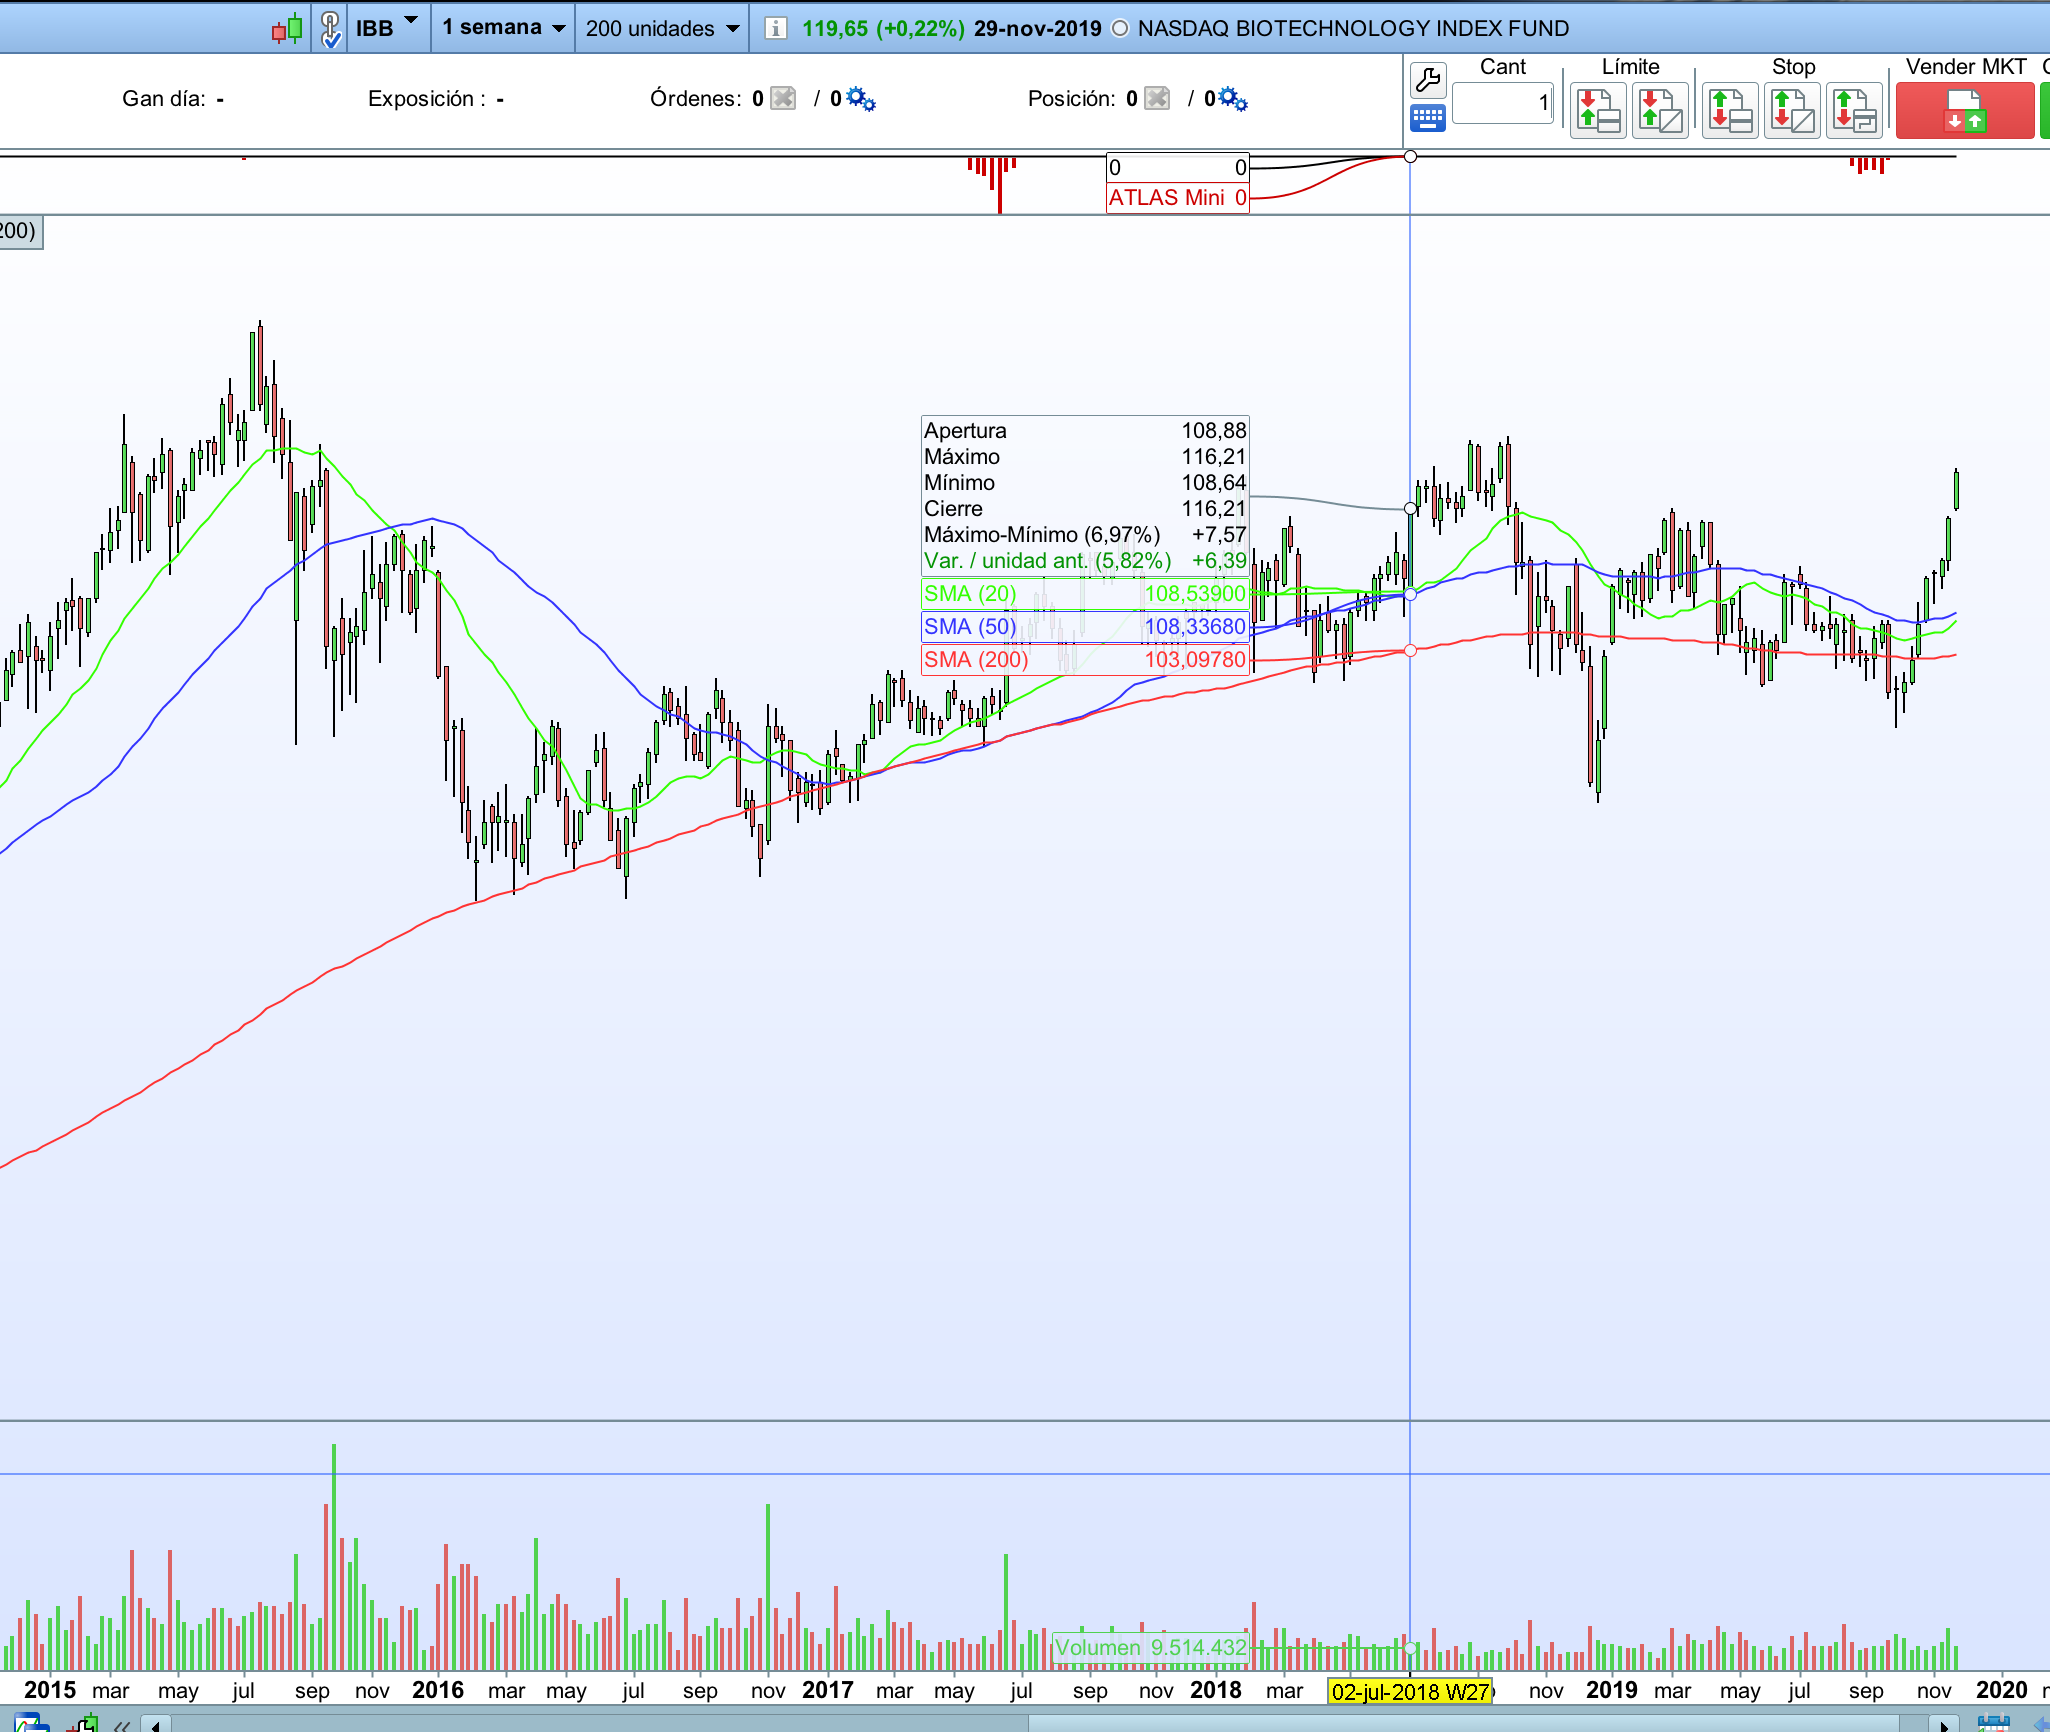Click the third Stop order icon
This screenshot has width=2050, height=1732.
point(1854,110)
